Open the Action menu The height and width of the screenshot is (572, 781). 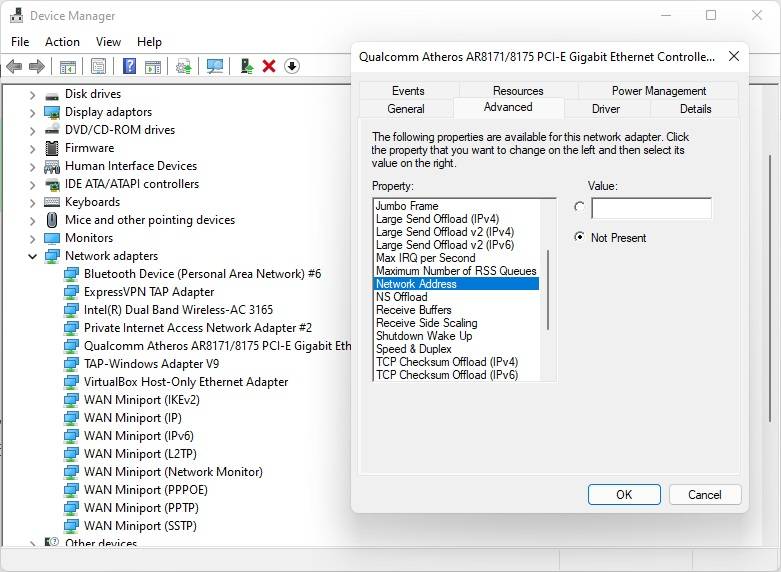62,42
